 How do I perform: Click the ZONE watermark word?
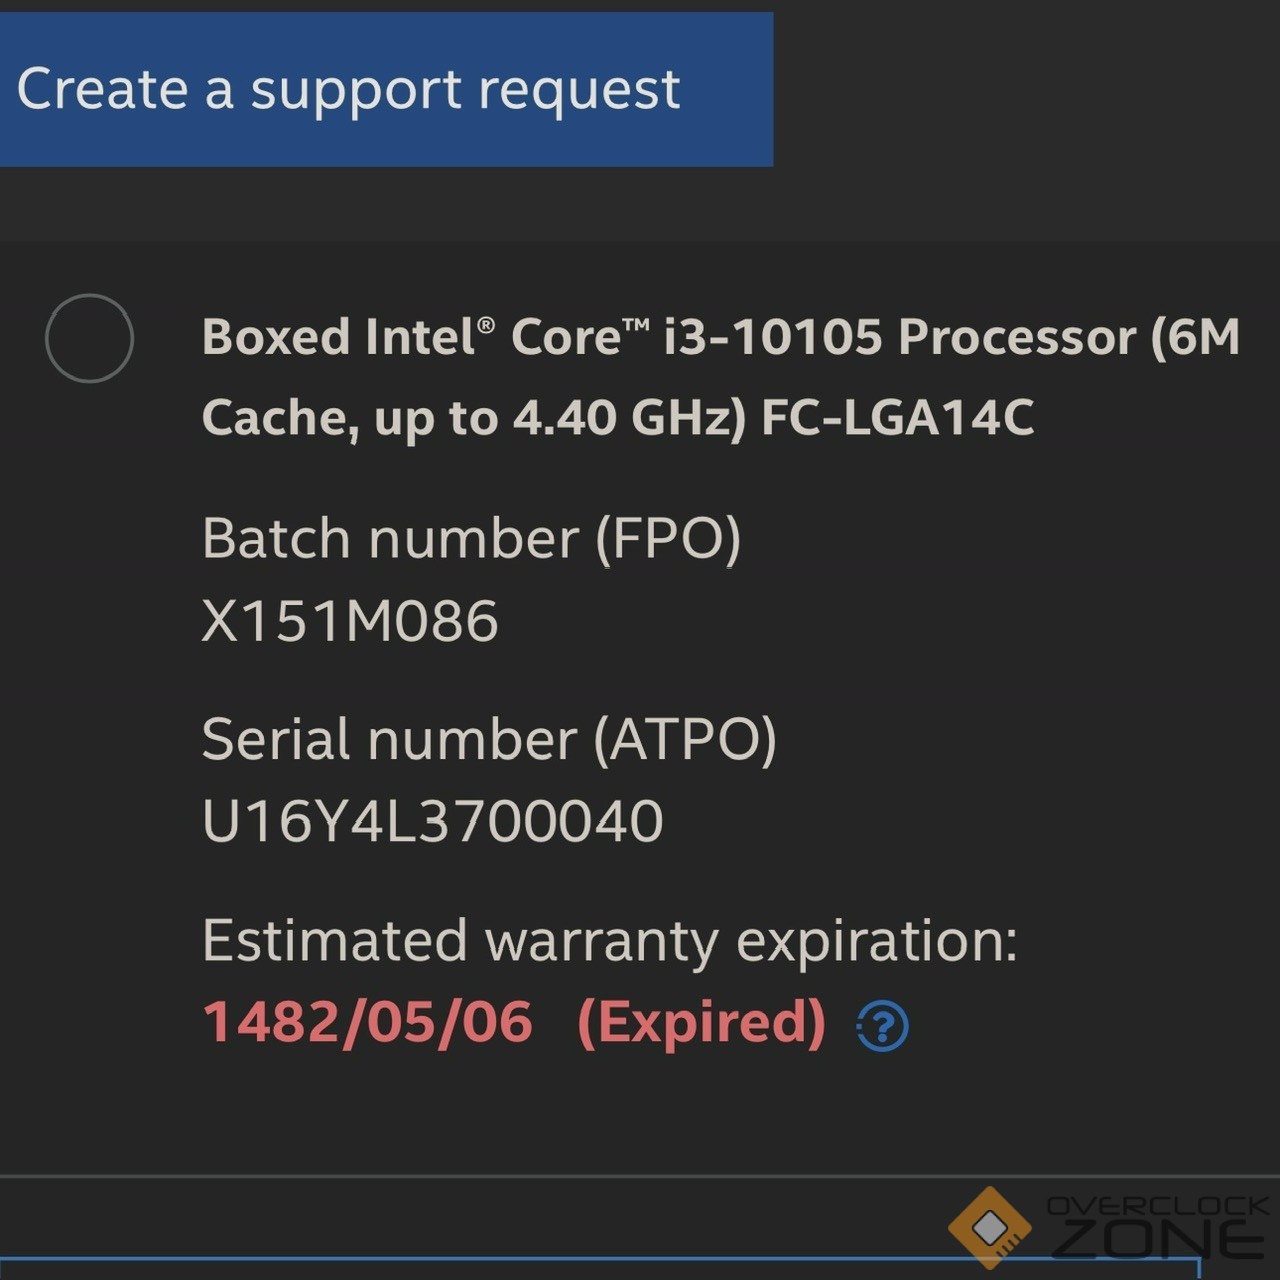(x=1160, y=1240)
